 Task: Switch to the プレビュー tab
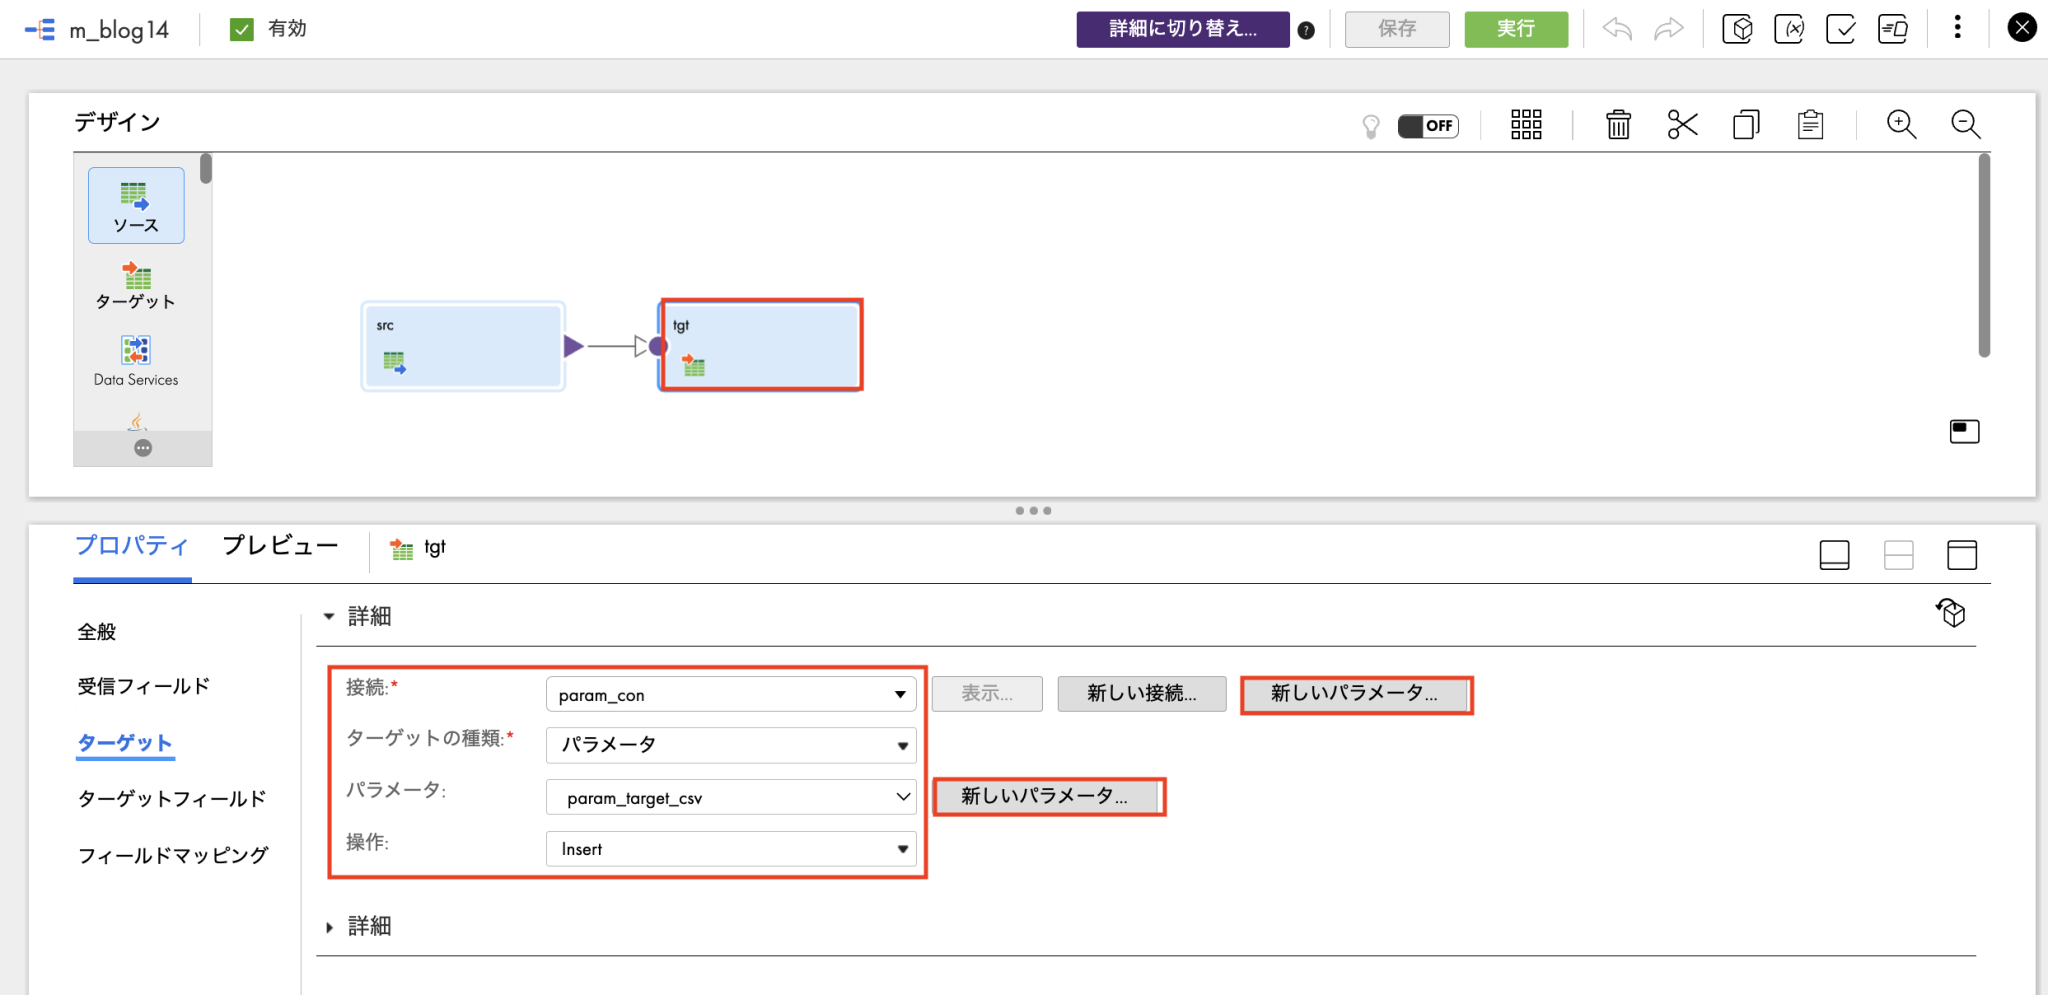pyautogui.click(x=280, y=546)
